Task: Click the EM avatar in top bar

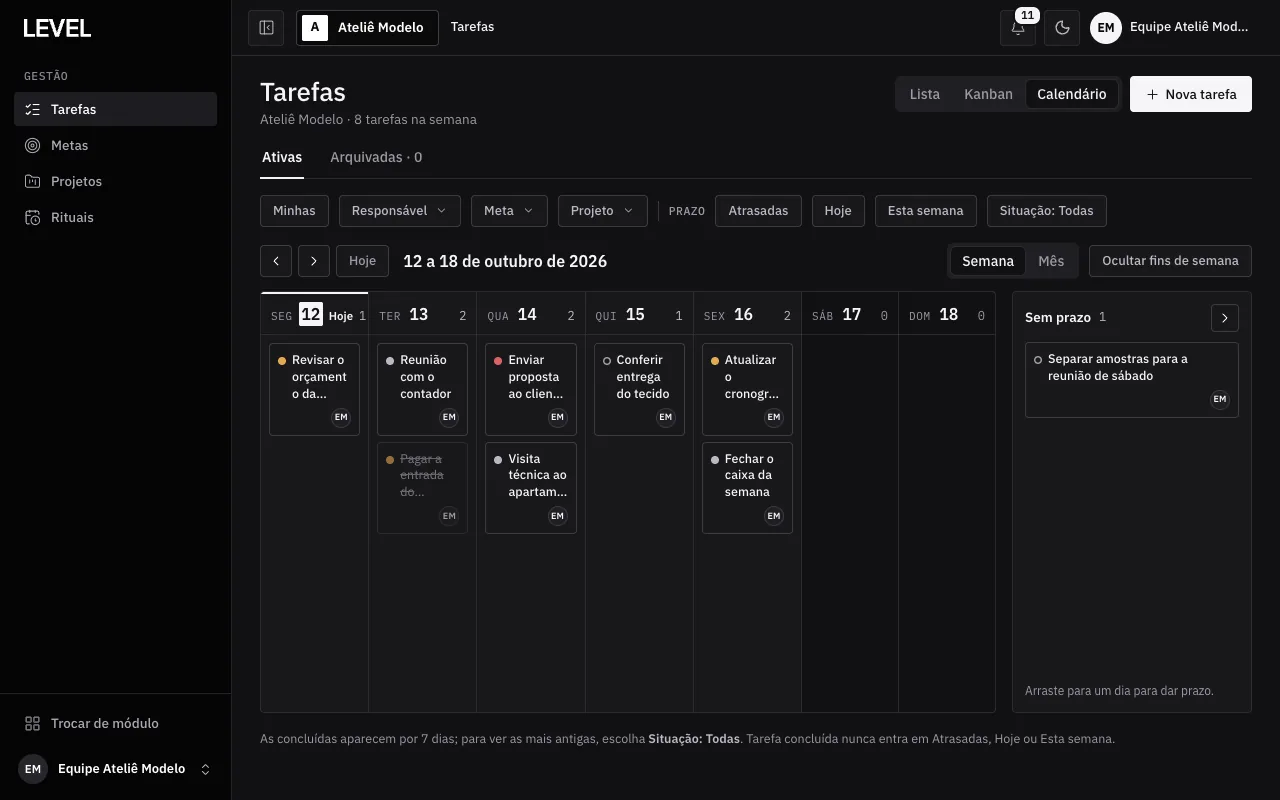Action: click(1106, 28)
